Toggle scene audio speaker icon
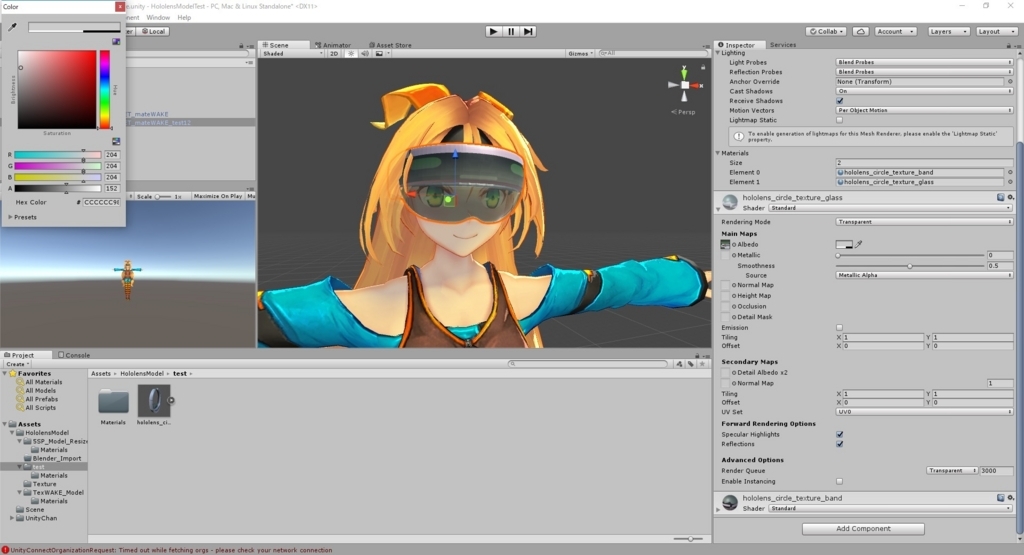1024x555 pixels. click(365, 54)
